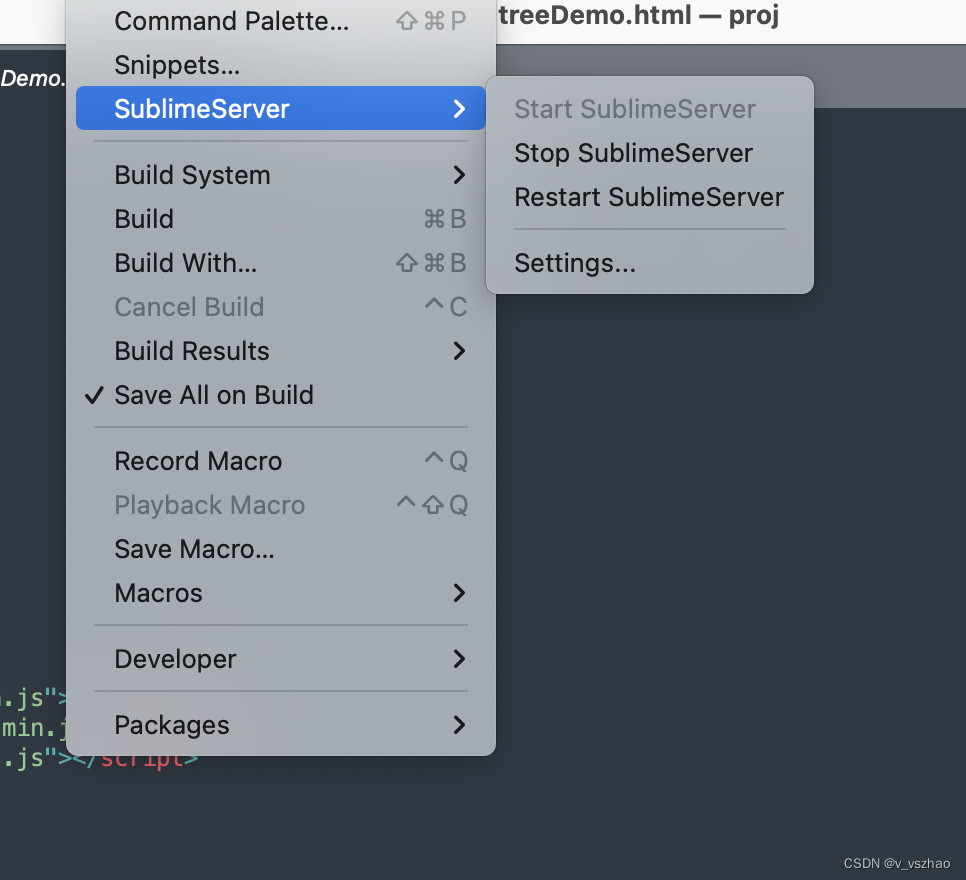Image resolution: width=966 pixels, height=880 pixels.
Task: Click the treeDemo.html window title
Action: 638,16
